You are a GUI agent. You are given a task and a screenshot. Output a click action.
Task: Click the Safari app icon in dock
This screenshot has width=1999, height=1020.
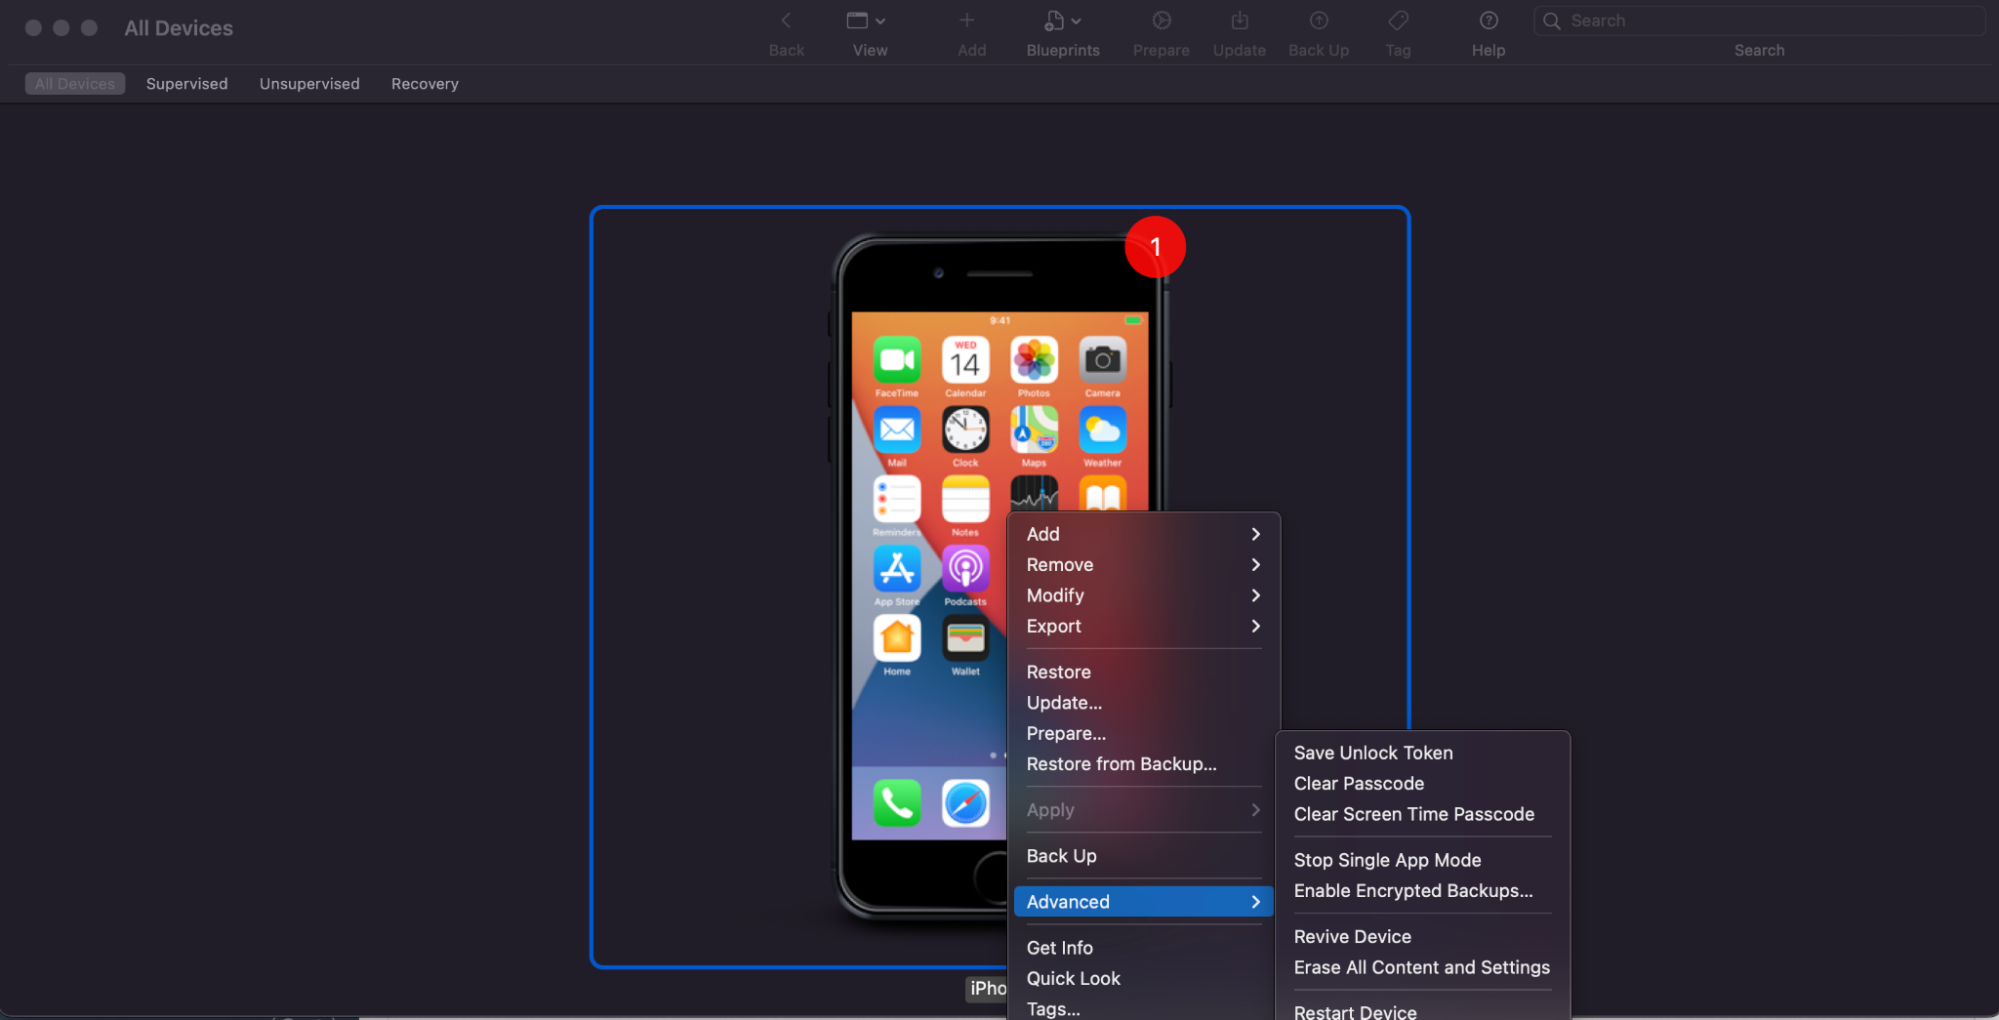[965, 803]
